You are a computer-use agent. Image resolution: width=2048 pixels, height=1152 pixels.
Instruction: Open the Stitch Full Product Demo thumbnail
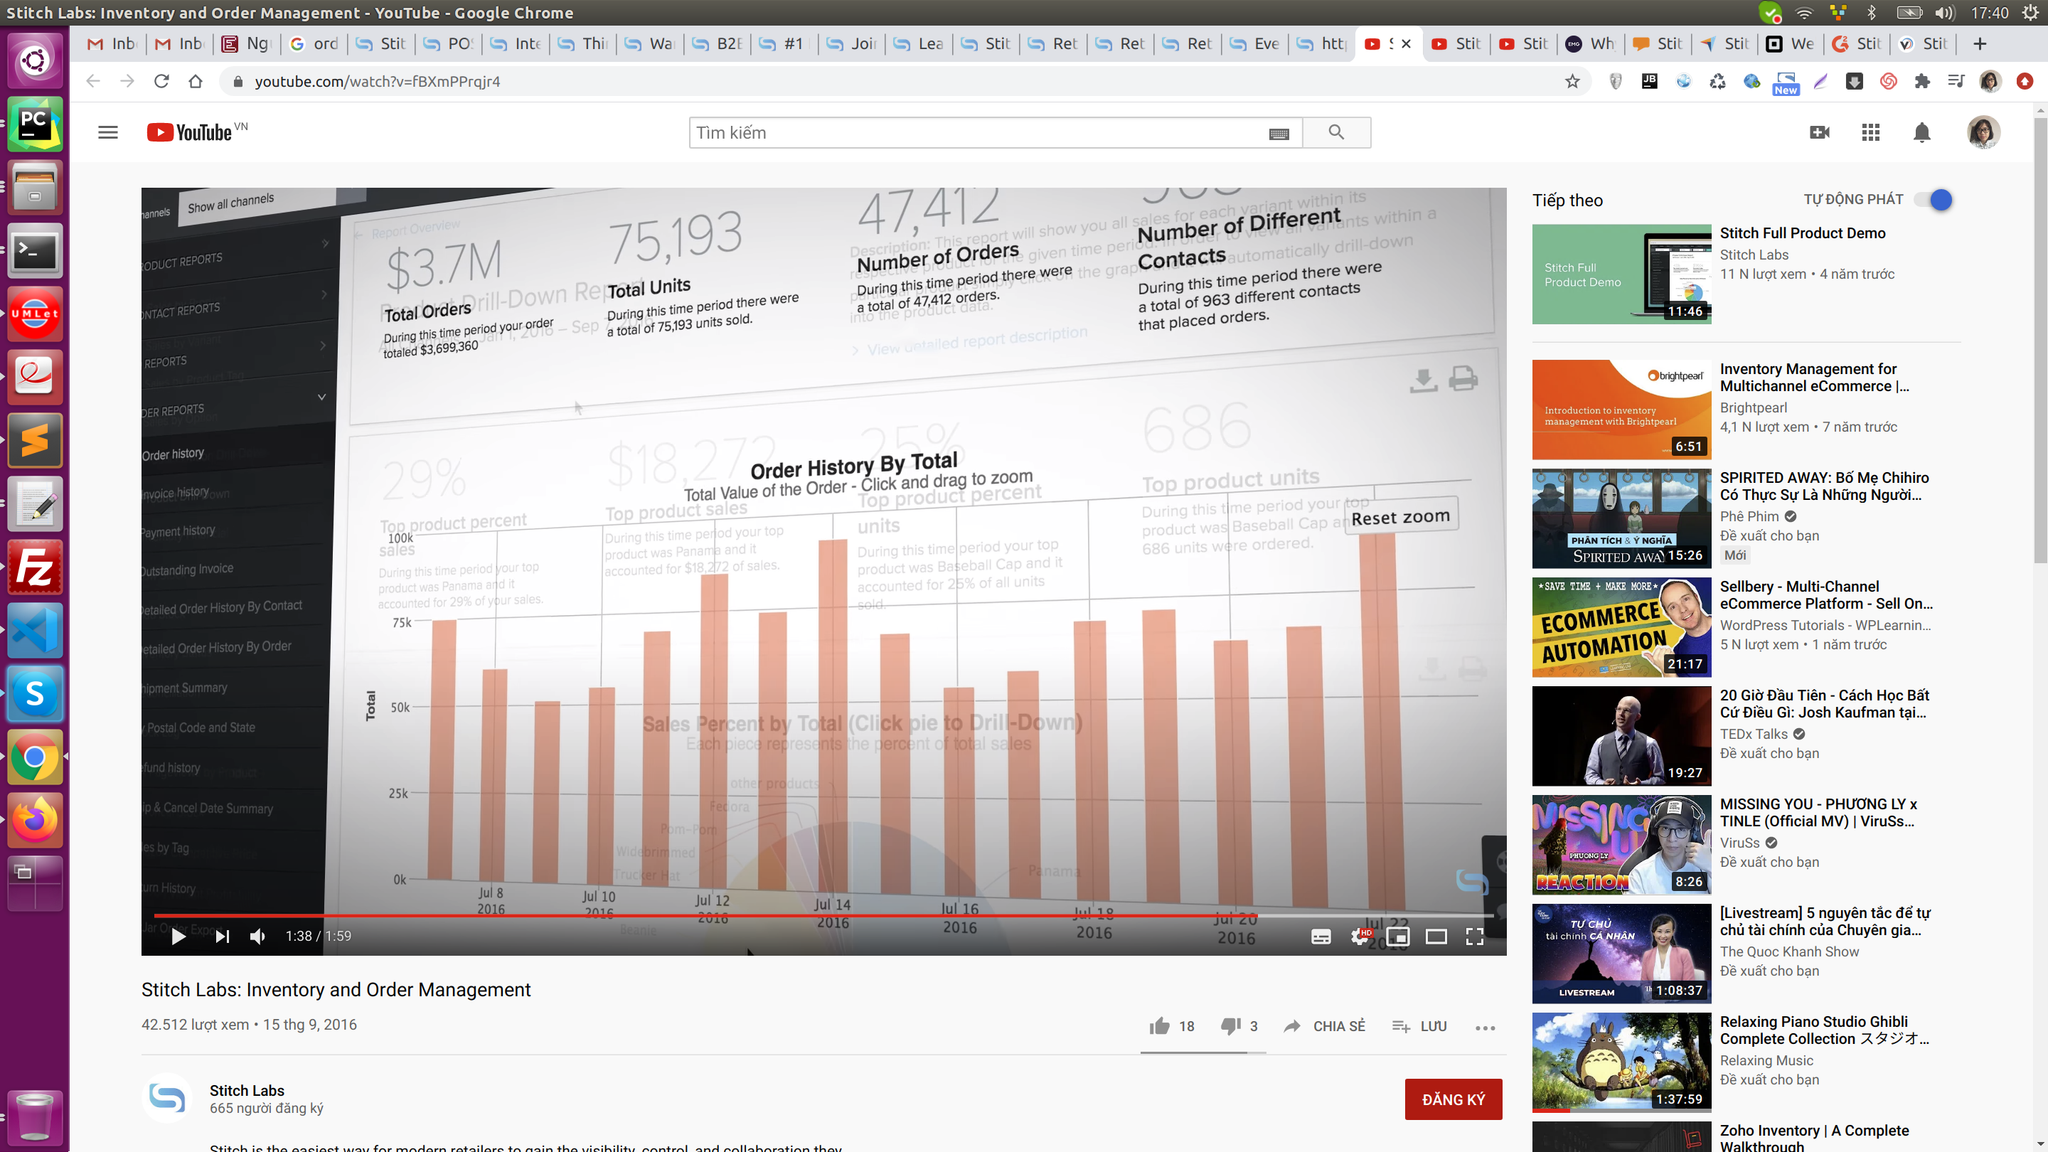pos(1621,274)
